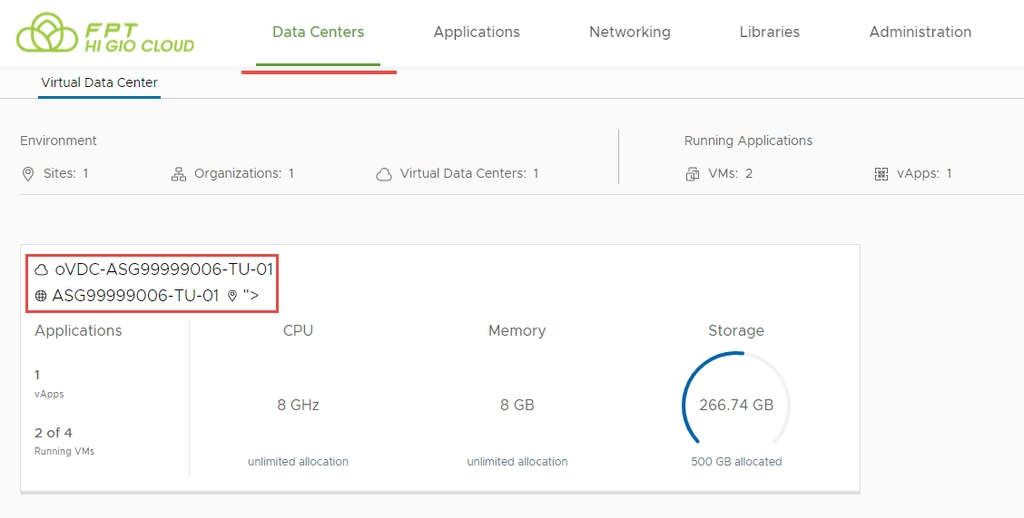
Task: Click the 2 of 4 Running VMs count
Action: tap(54, 433)
